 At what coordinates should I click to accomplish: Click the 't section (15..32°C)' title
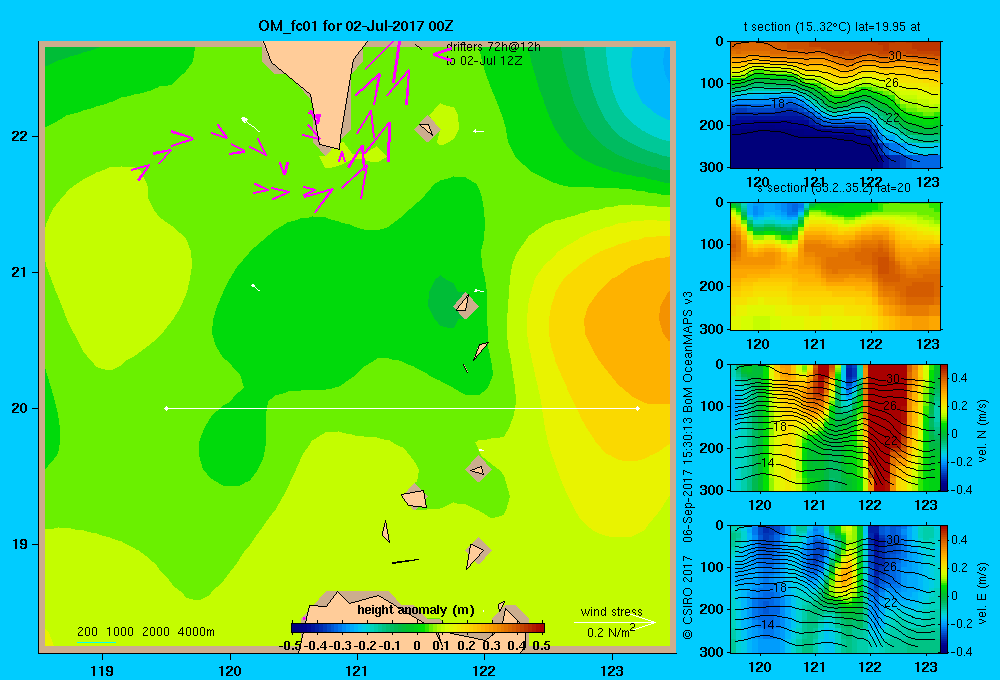click(832, 27)
